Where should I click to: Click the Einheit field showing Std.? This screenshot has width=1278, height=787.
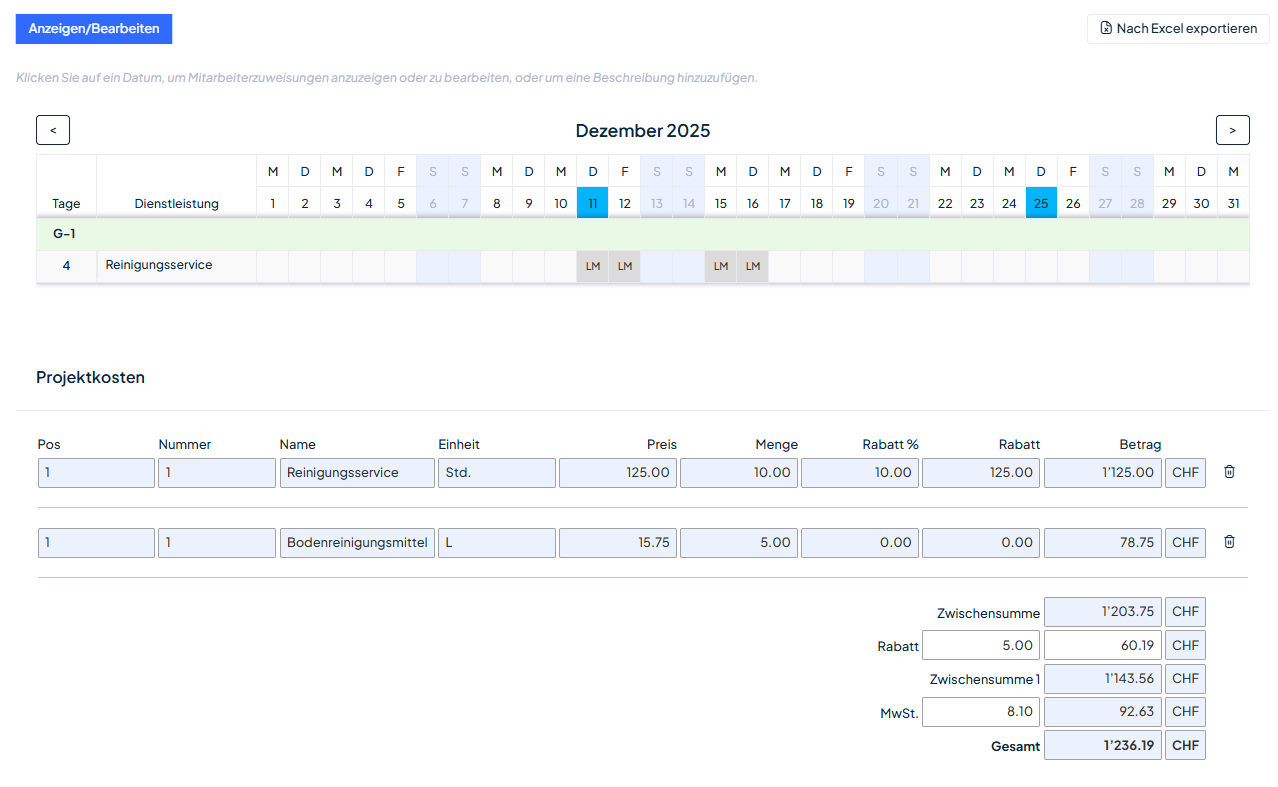point(496,473)
